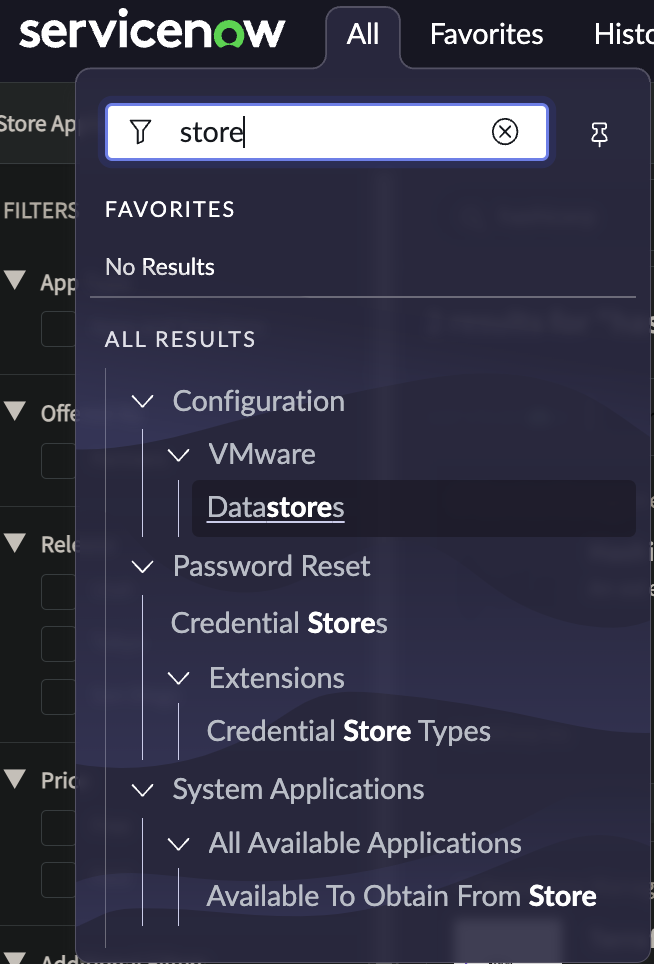The height and width of the screenshot is (964, 654).
Task: Click the ServiceNow logo
Action: coord(152,33)
